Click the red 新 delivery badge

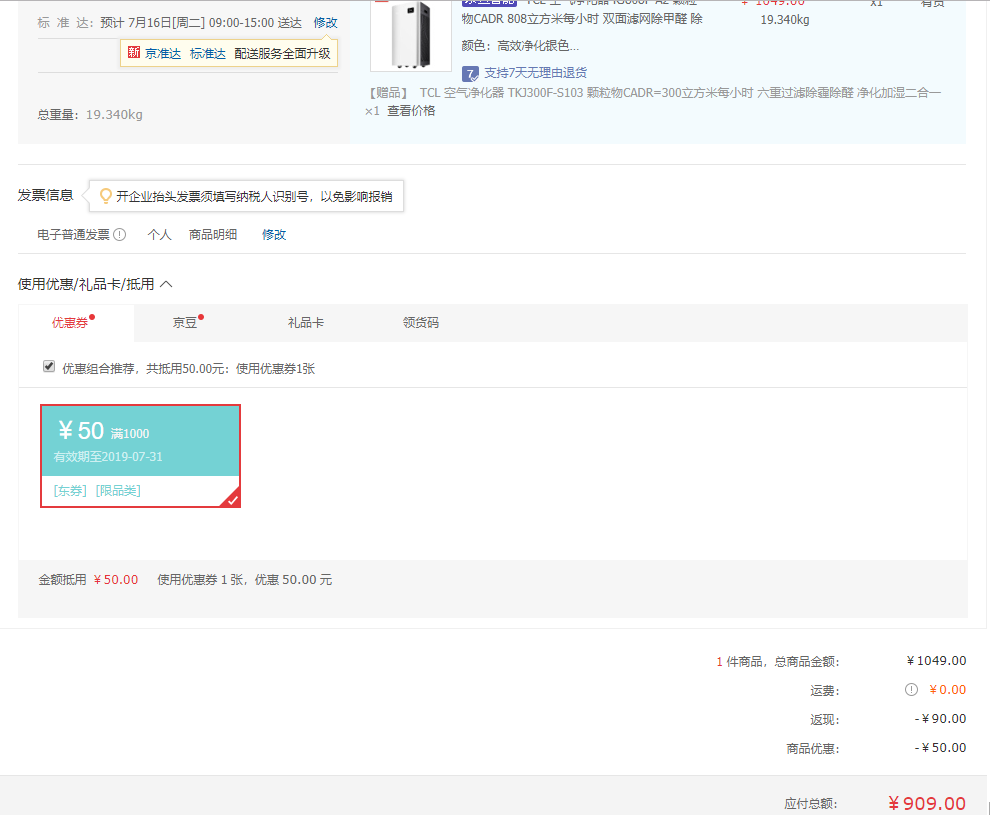133,52
